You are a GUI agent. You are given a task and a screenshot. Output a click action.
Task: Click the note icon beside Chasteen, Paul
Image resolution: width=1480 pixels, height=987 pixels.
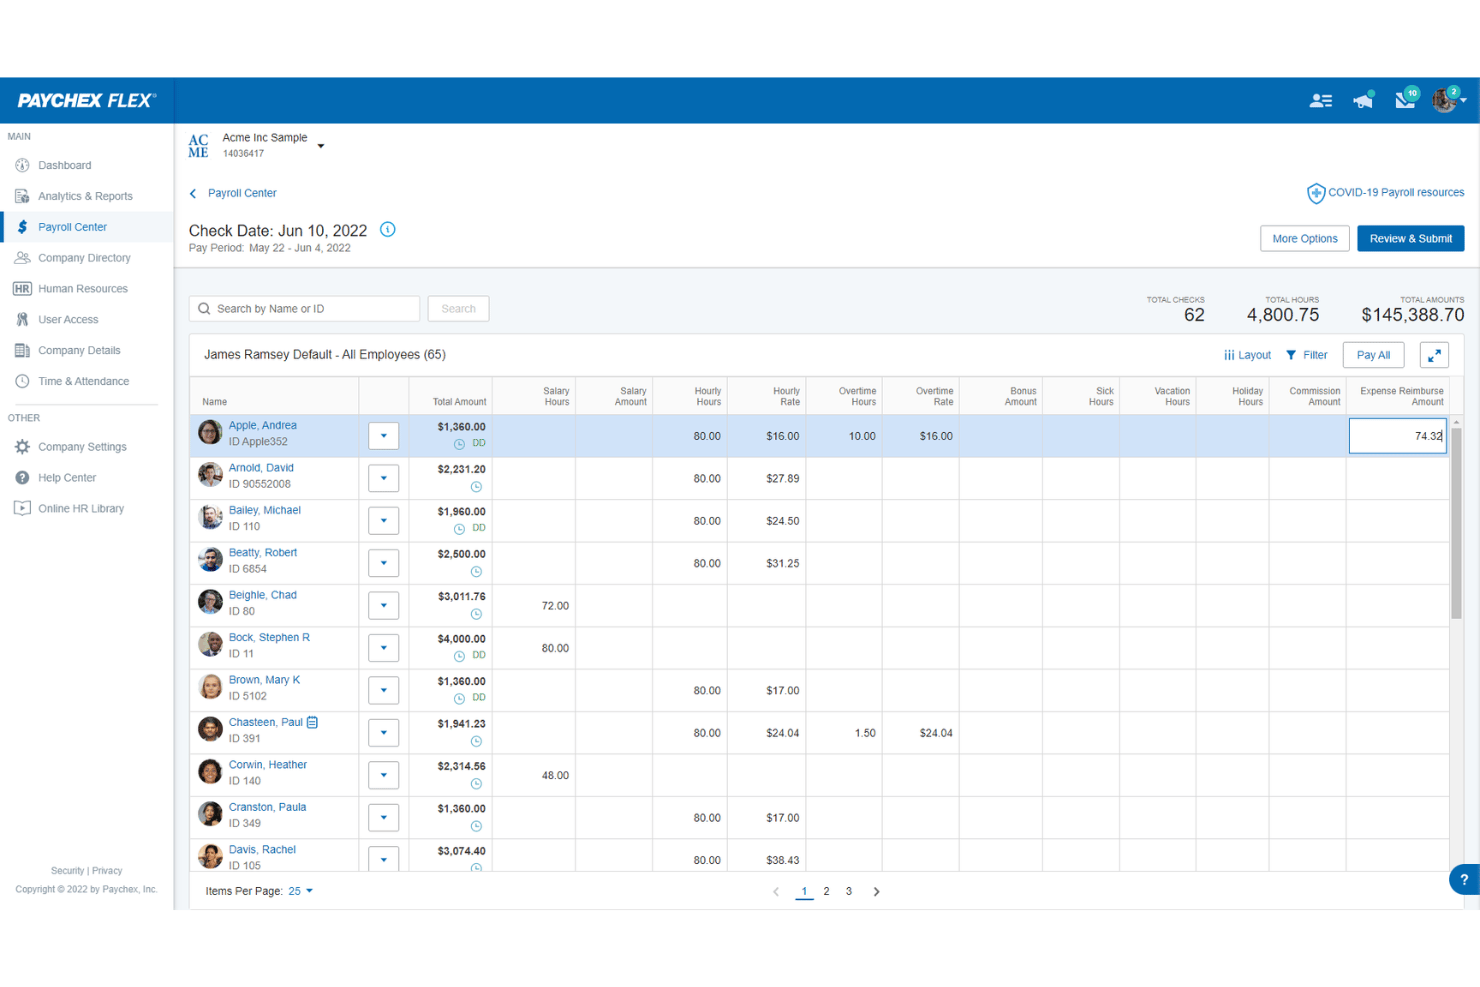[313, 722]
